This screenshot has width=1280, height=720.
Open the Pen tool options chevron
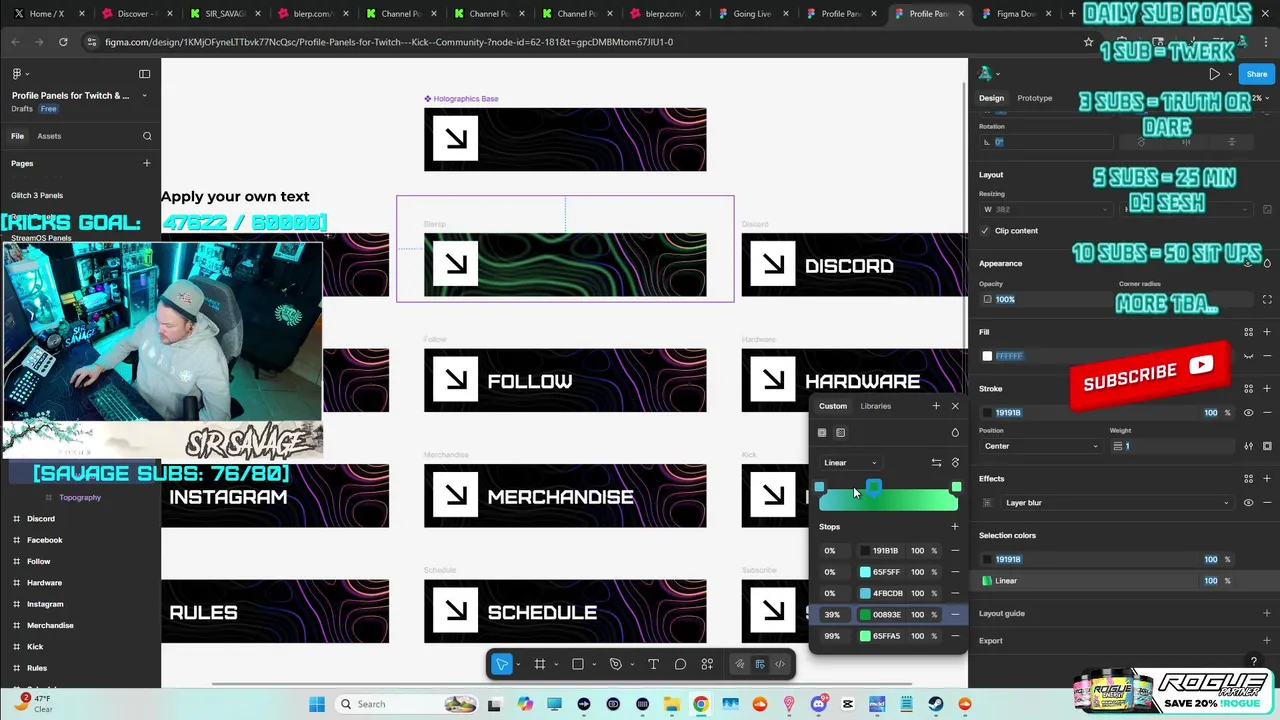631,665
